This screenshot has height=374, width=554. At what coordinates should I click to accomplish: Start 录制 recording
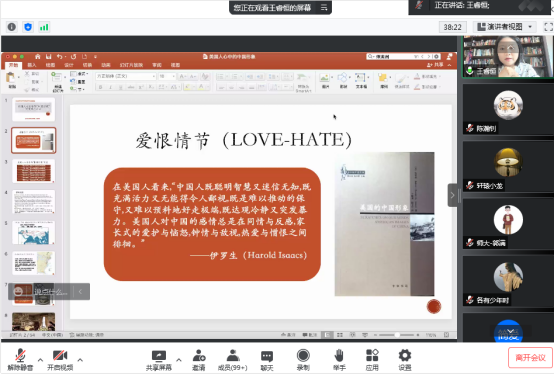pyautogui.click(x=303, y=355)
